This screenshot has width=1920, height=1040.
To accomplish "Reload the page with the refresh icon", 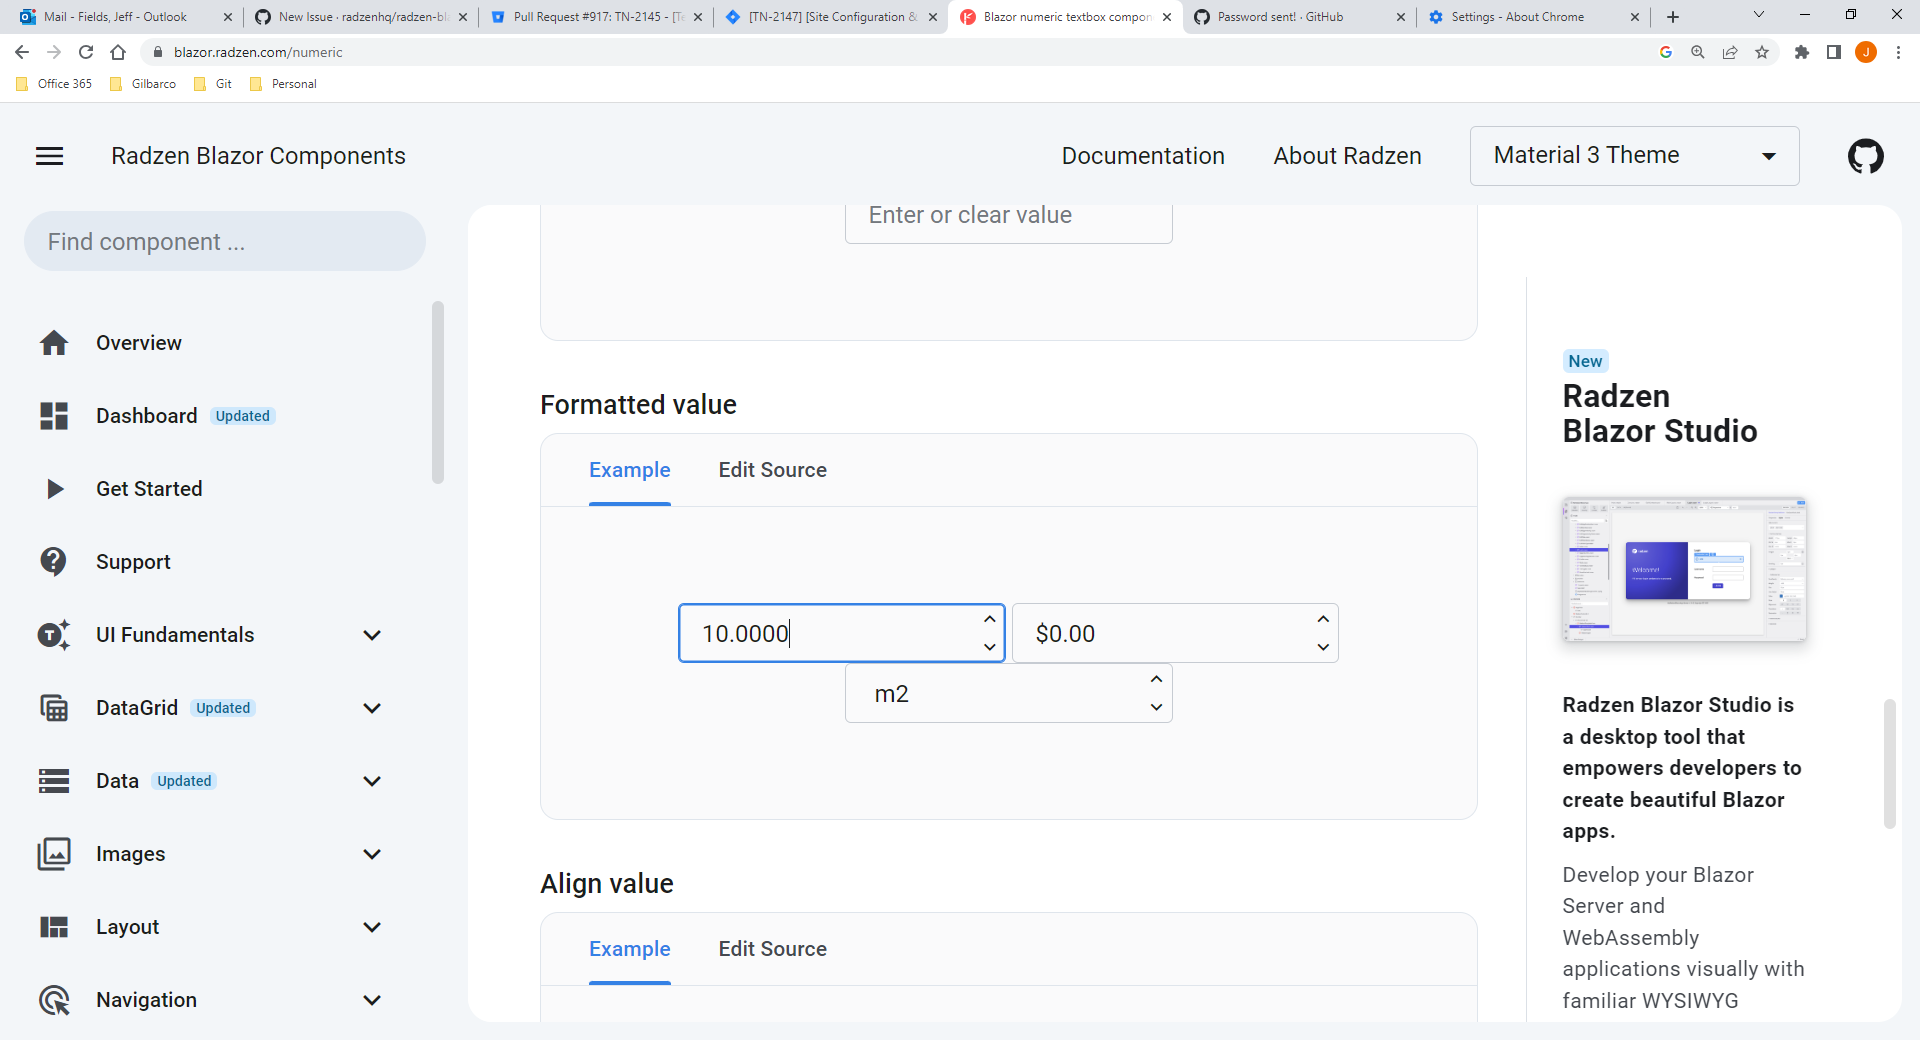I will click(x=86, y=52).
